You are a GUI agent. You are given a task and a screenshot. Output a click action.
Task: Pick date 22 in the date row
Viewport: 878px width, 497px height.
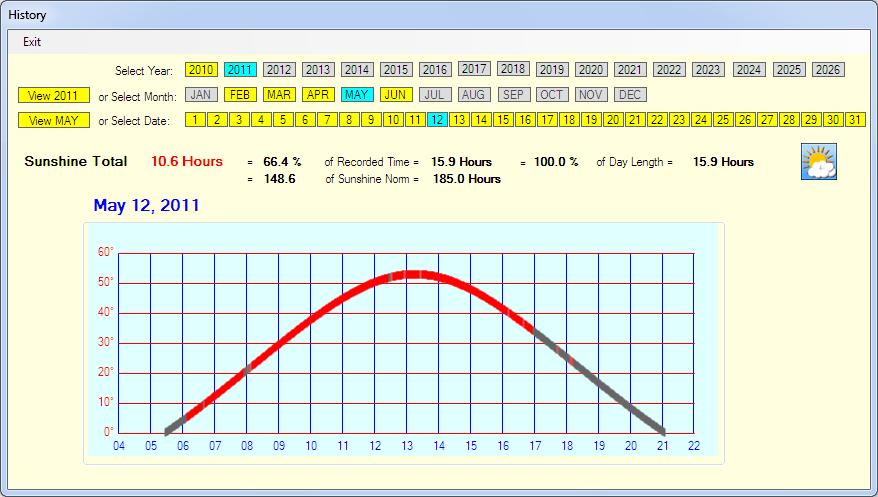[x=657, y=120]
